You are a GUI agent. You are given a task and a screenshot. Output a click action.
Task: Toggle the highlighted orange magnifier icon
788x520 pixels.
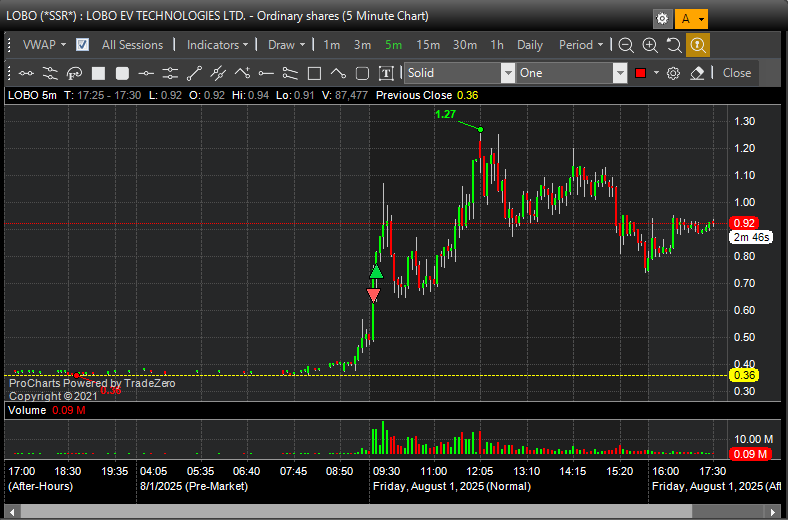(x=698, y=45)
